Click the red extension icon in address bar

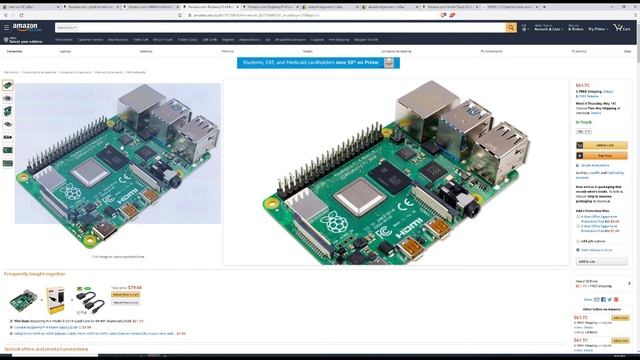click(x=452, y=15)
